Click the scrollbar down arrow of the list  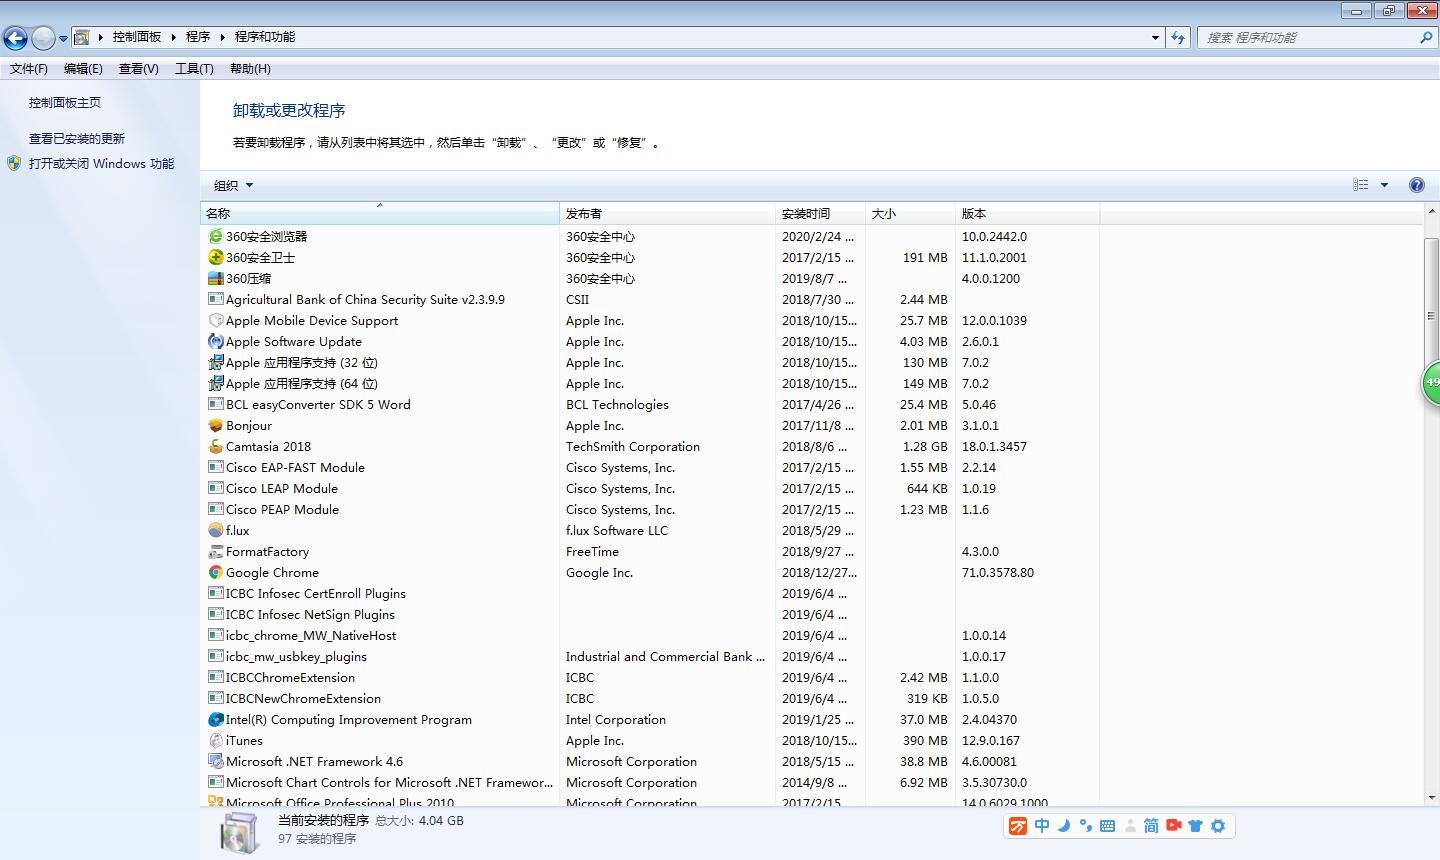pos(1431,797)
